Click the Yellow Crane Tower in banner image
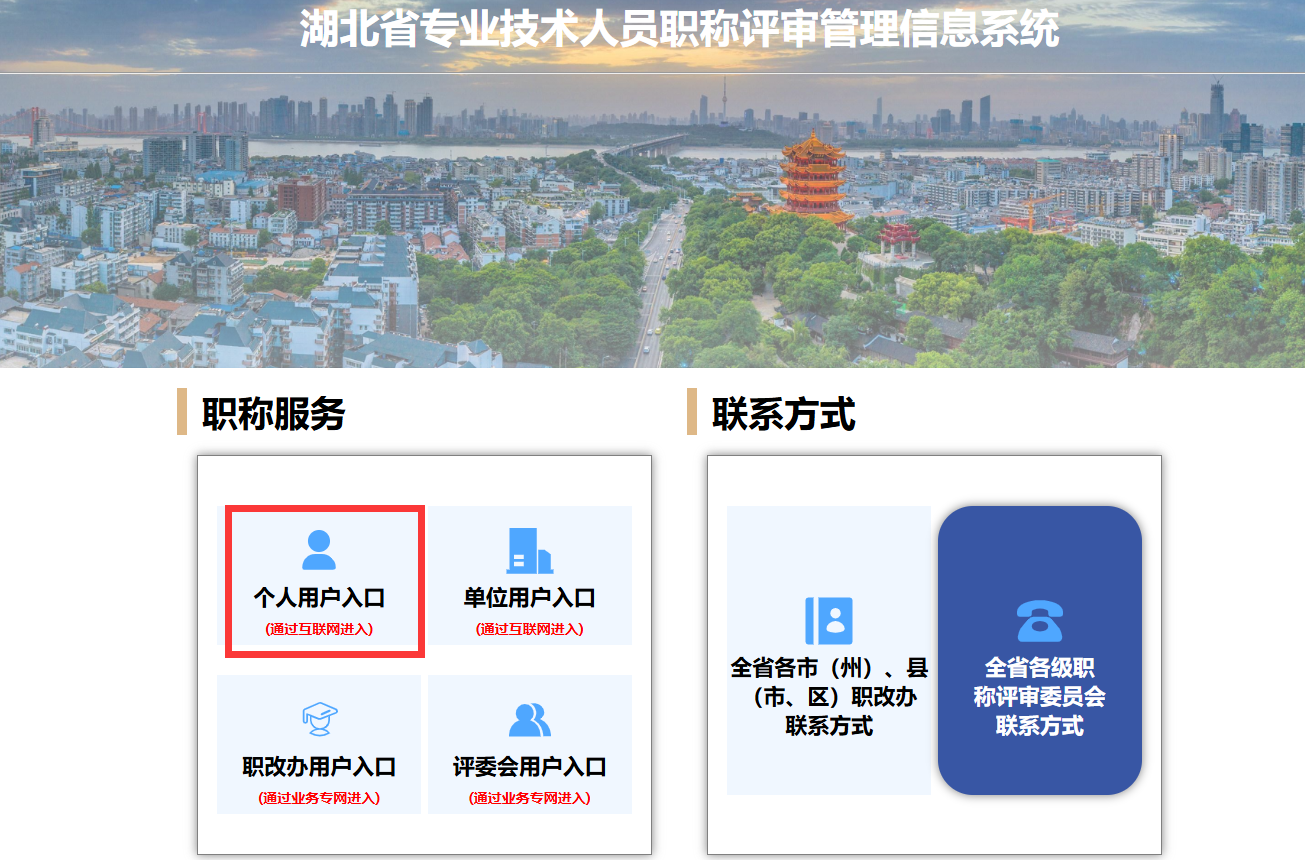 point(812,180)
